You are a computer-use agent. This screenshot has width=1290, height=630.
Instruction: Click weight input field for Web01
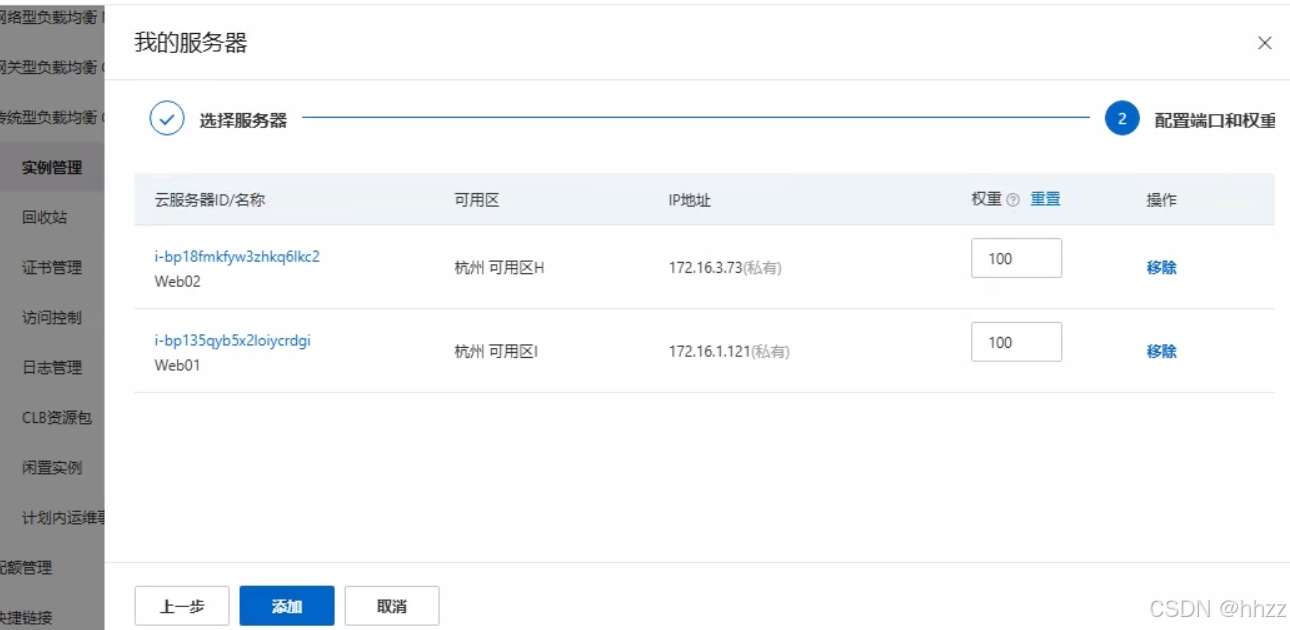1016,342
